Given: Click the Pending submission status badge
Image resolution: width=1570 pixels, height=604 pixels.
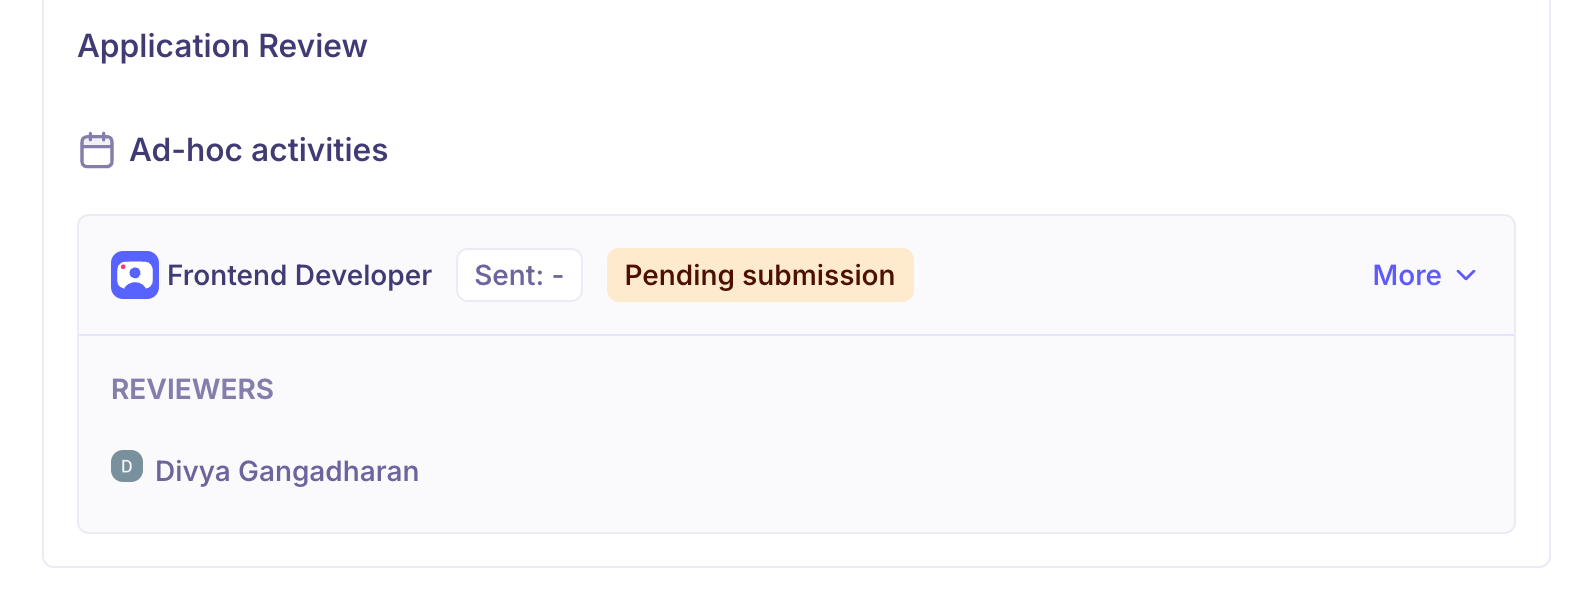Looking at the screenshot, I should 759,275.
